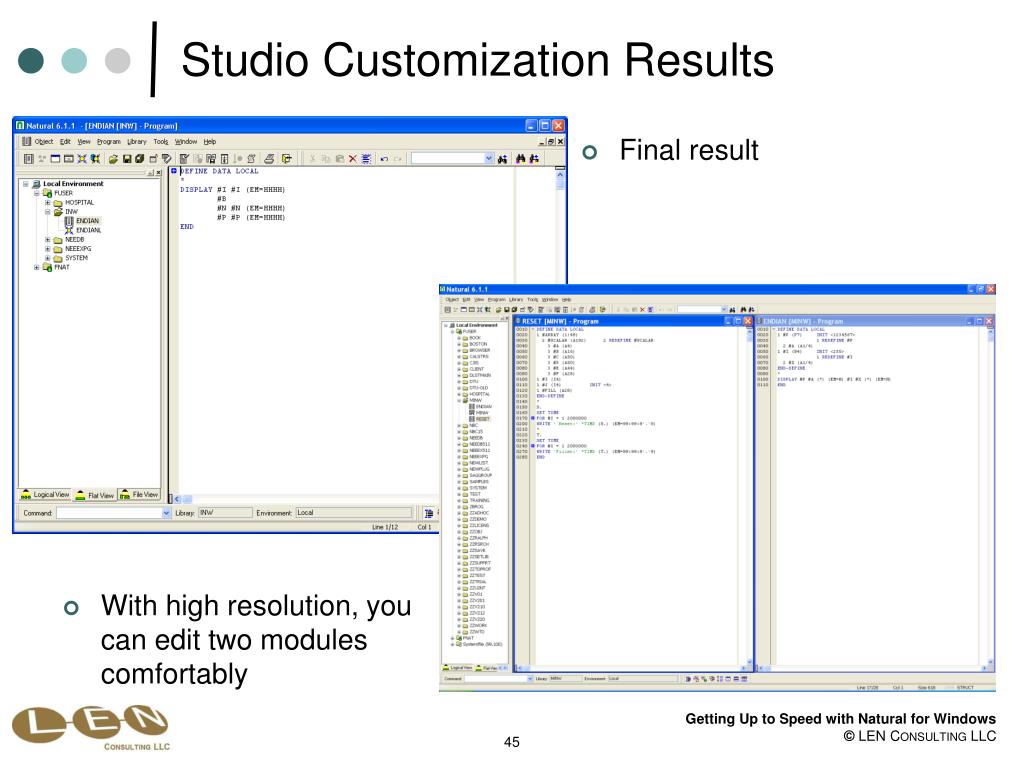Open the Window menu in ENDIAN window
The width and height of the screenshot is (1024, 768).
click(x=185, y=142)
